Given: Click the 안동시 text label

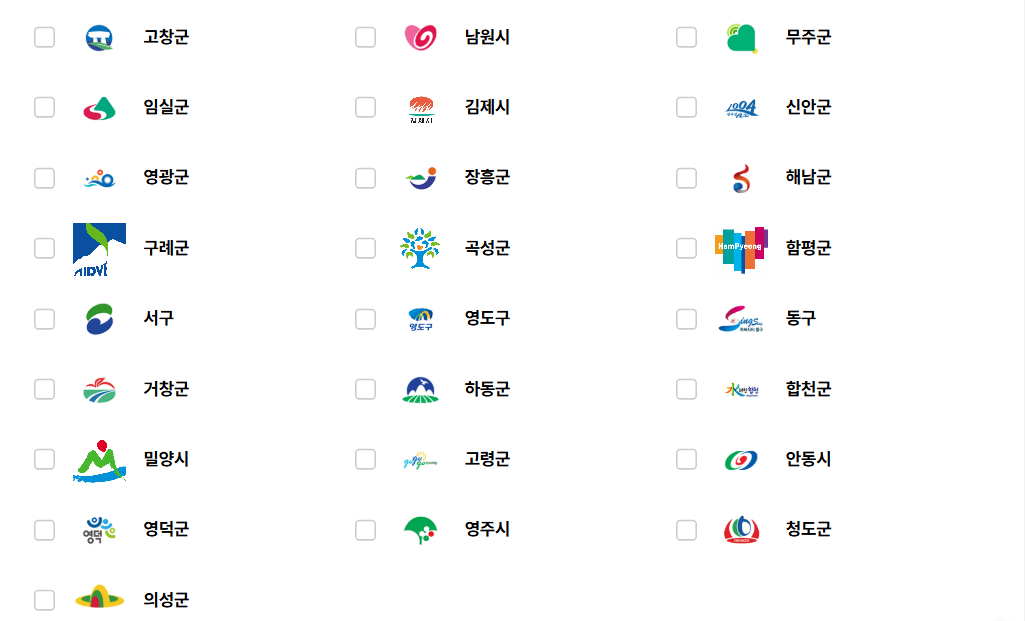Looking at the screenshot, I should tap(808, 460).
